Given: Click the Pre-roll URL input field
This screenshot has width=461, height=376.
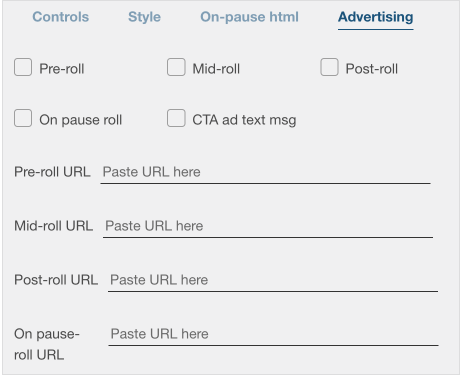Looking at the screenshot, I should pos(265,172).
